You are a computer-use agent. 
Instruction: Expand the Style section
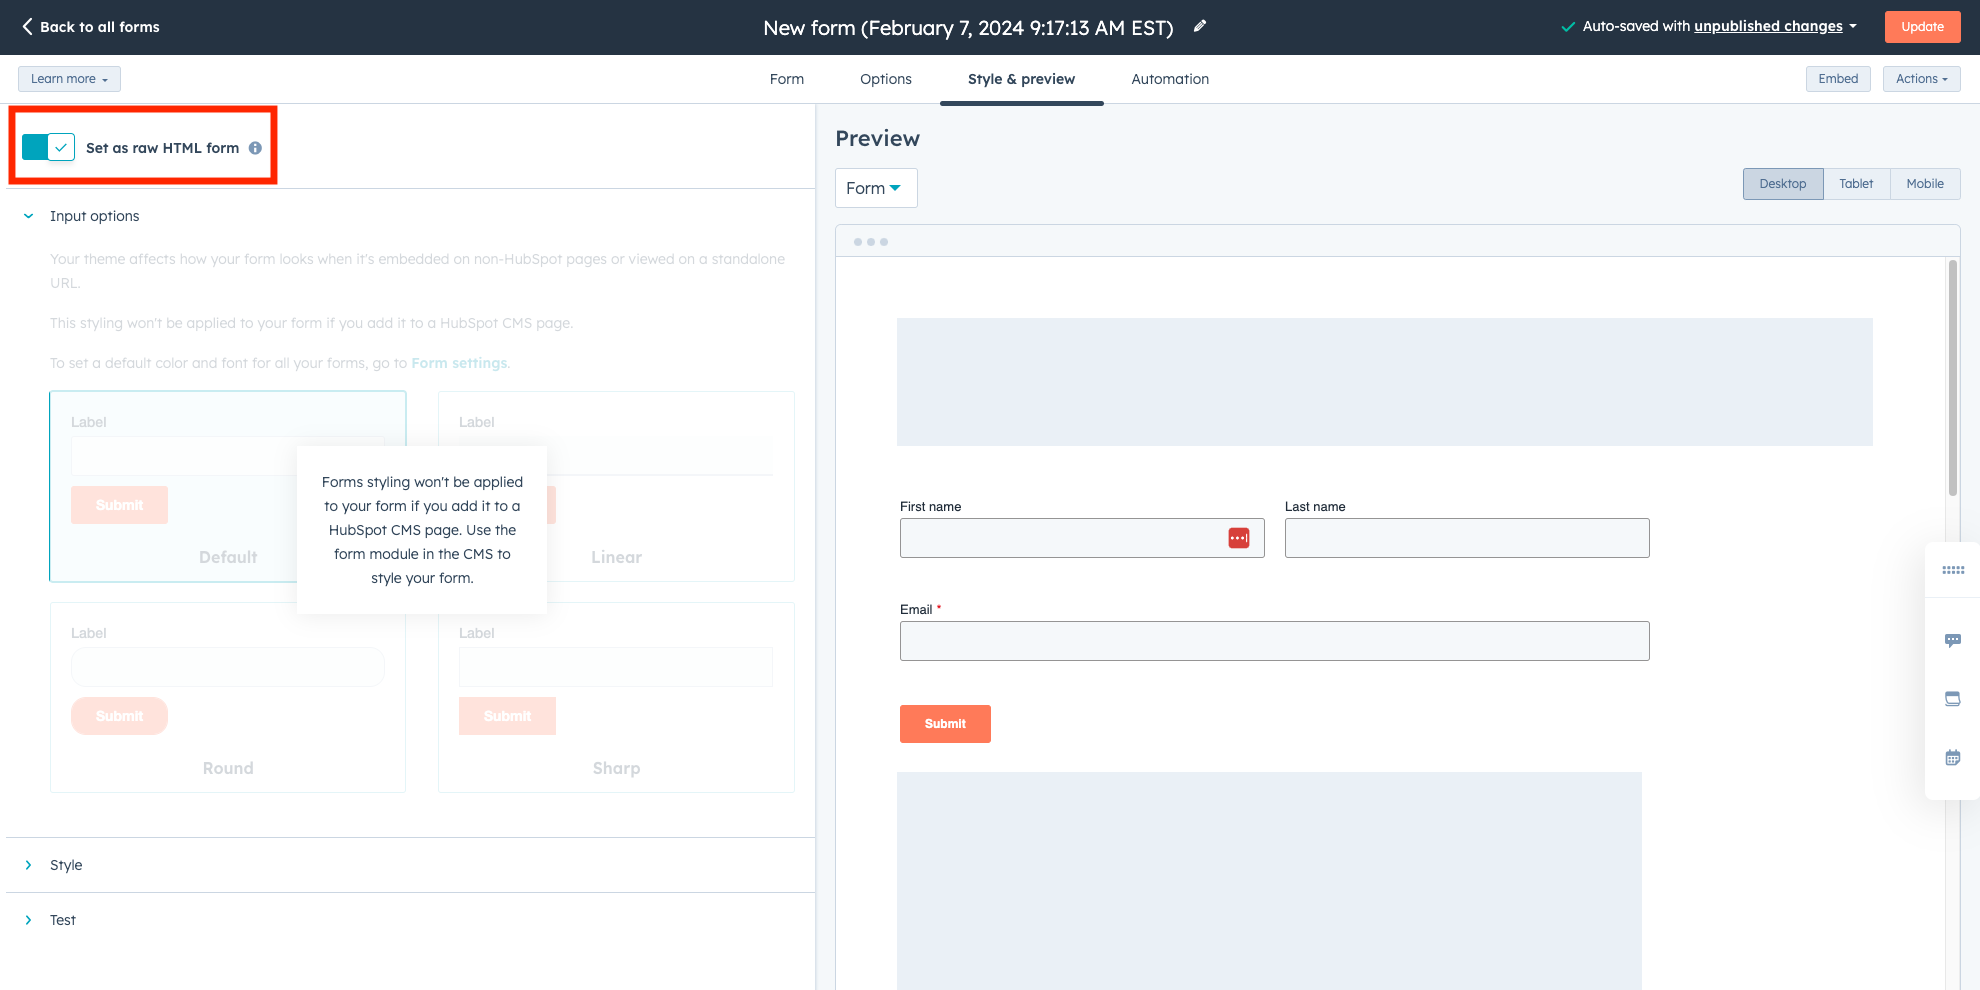[x=66, y=865]
